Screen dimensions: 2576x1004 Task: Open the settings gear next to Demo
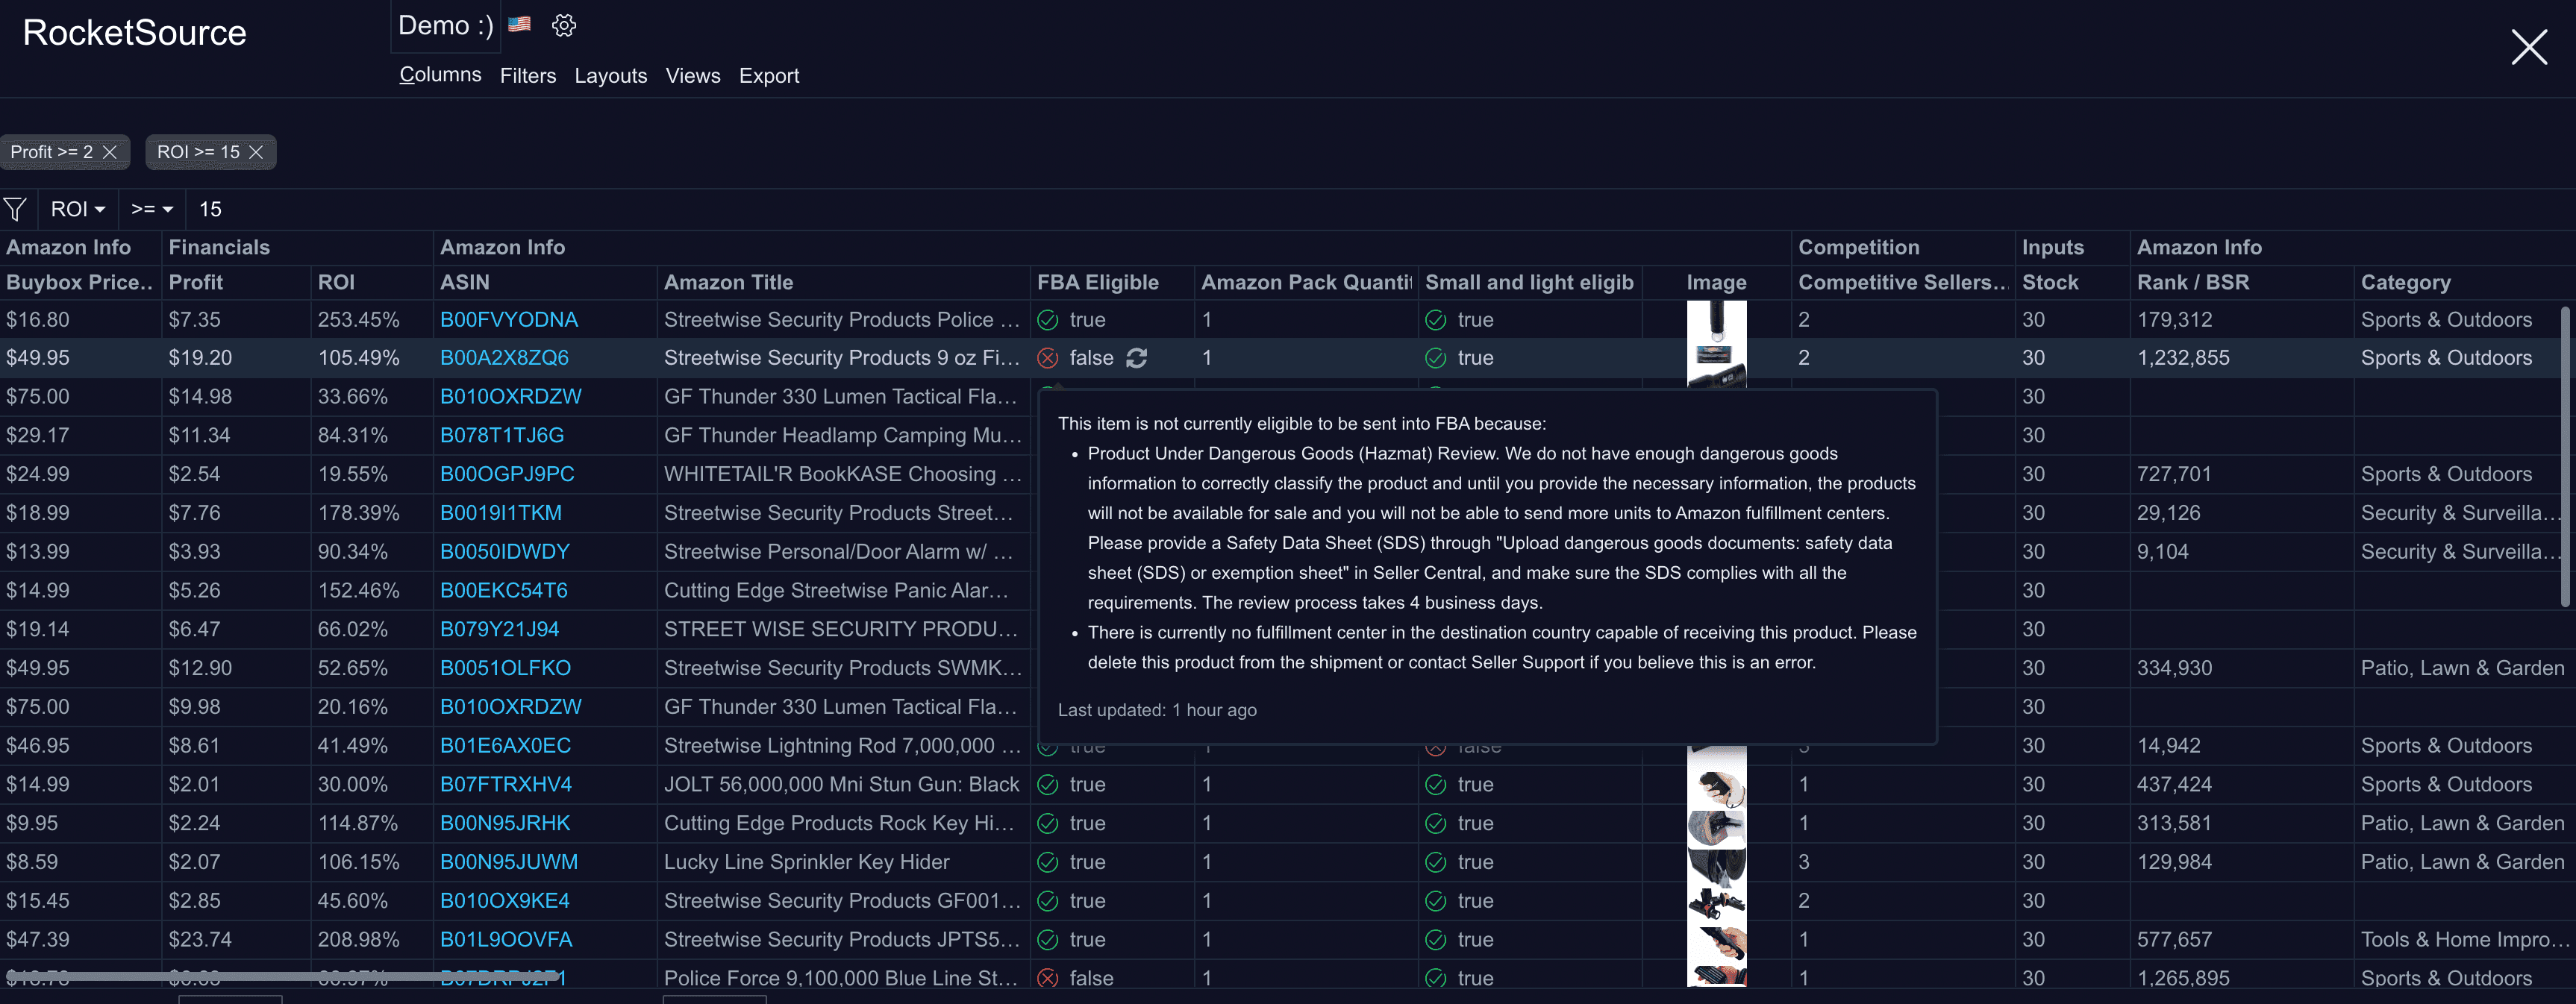click(x=564, y=26)
